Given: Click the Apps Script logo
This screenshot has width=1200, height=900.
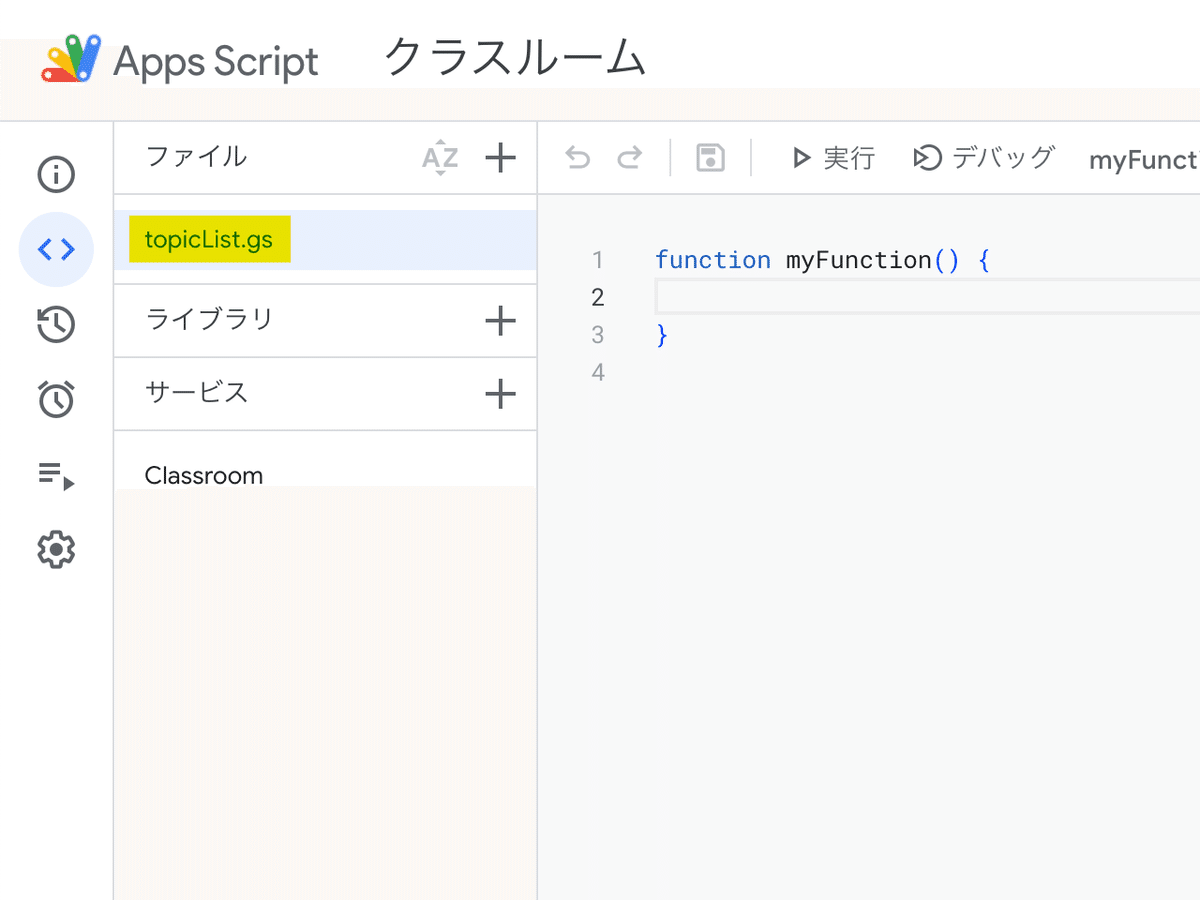Looking at the screenshot, I should click(180, 60).
